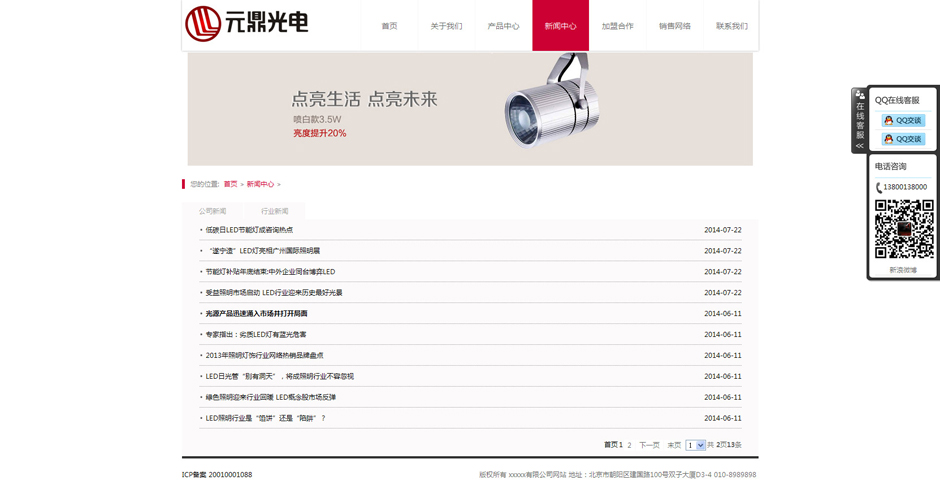
Task: Open article 绿色照明迎来行业回暖
Action: coord(271,397)
